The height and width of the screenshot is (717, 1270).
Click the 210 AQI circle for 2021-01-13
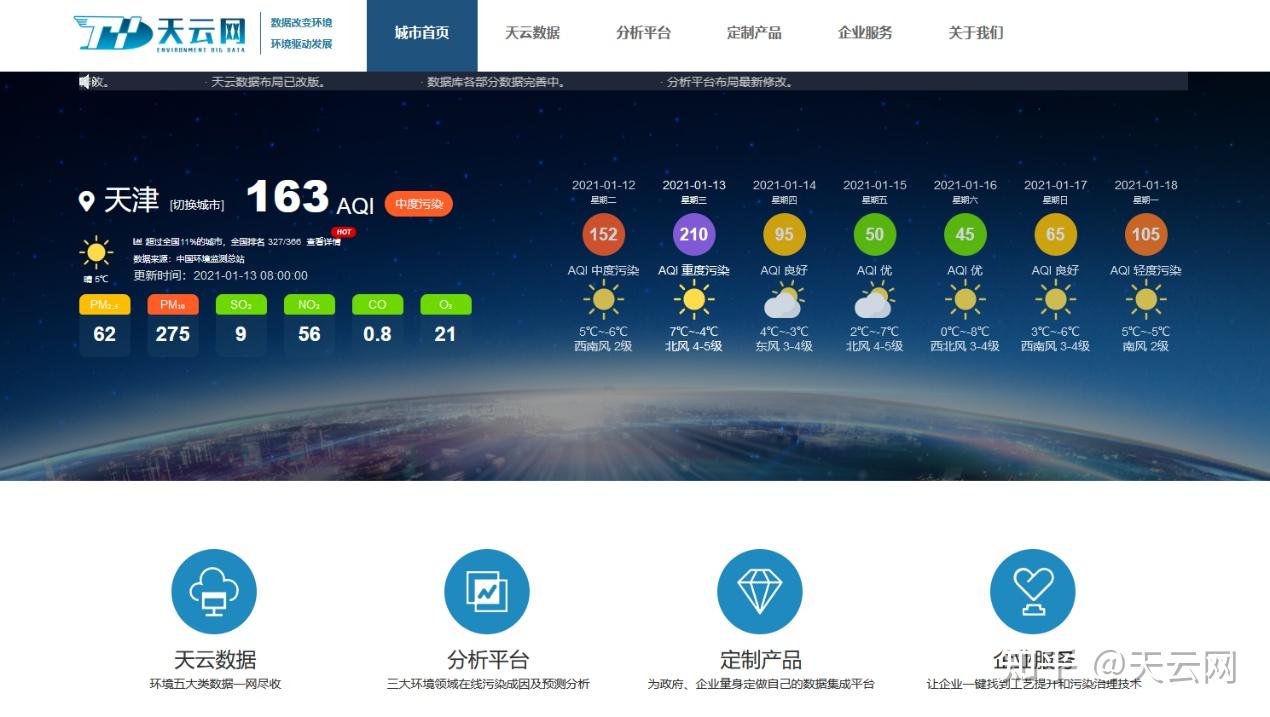(x=694, y=235)
